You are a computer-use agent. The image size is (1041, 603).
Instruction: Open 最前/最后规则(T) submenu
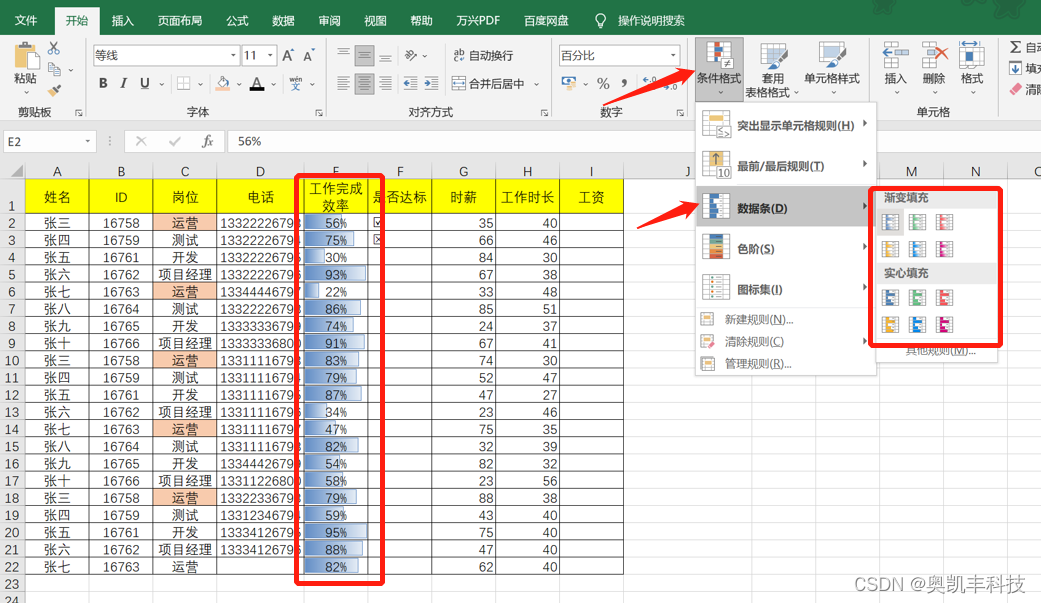tap(785, 165)
